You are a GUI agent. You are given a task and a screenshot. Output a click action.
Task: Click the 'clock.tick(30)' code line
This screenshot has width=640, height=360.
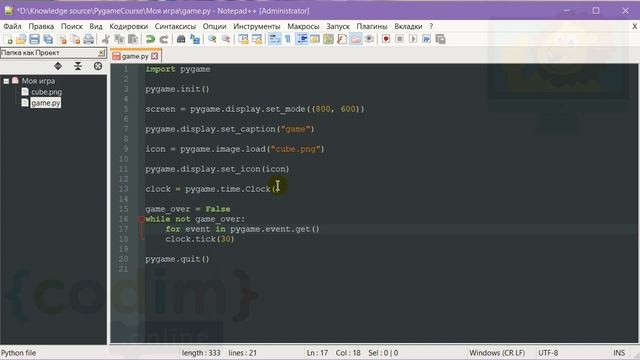click(x=200, y=239)
